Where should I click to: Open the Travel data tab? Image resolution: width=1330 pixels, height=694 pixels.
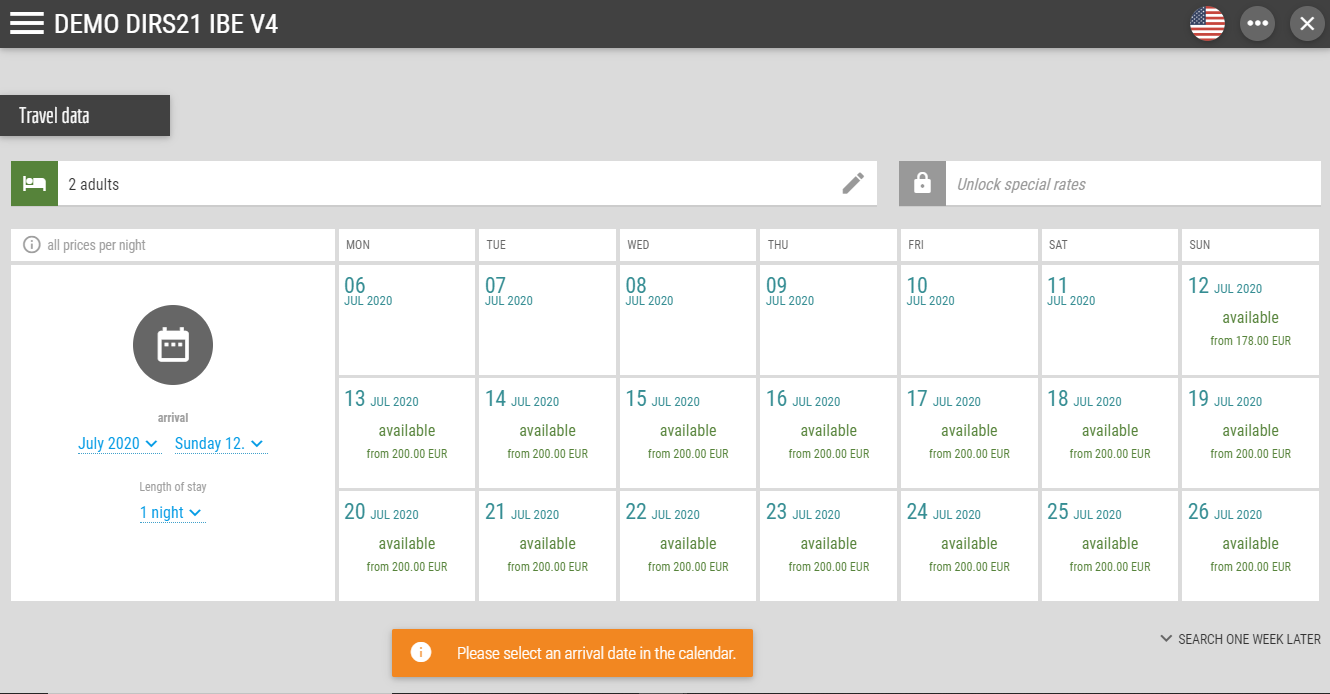coord(85,116)
